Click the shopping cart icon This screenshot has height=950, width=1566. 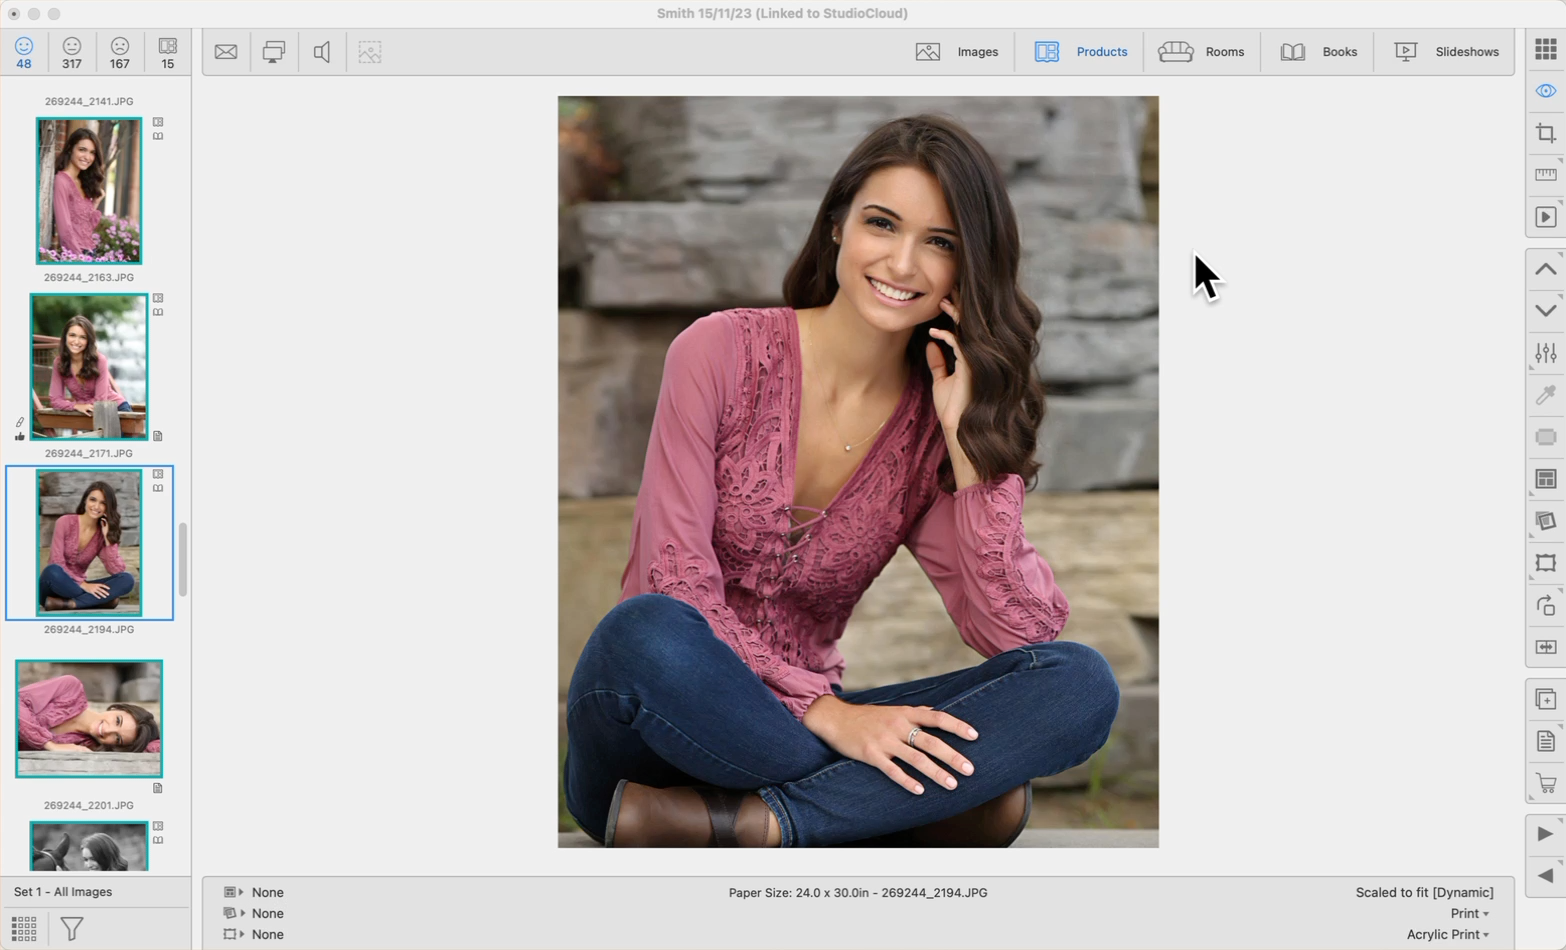coord(1545,783)
